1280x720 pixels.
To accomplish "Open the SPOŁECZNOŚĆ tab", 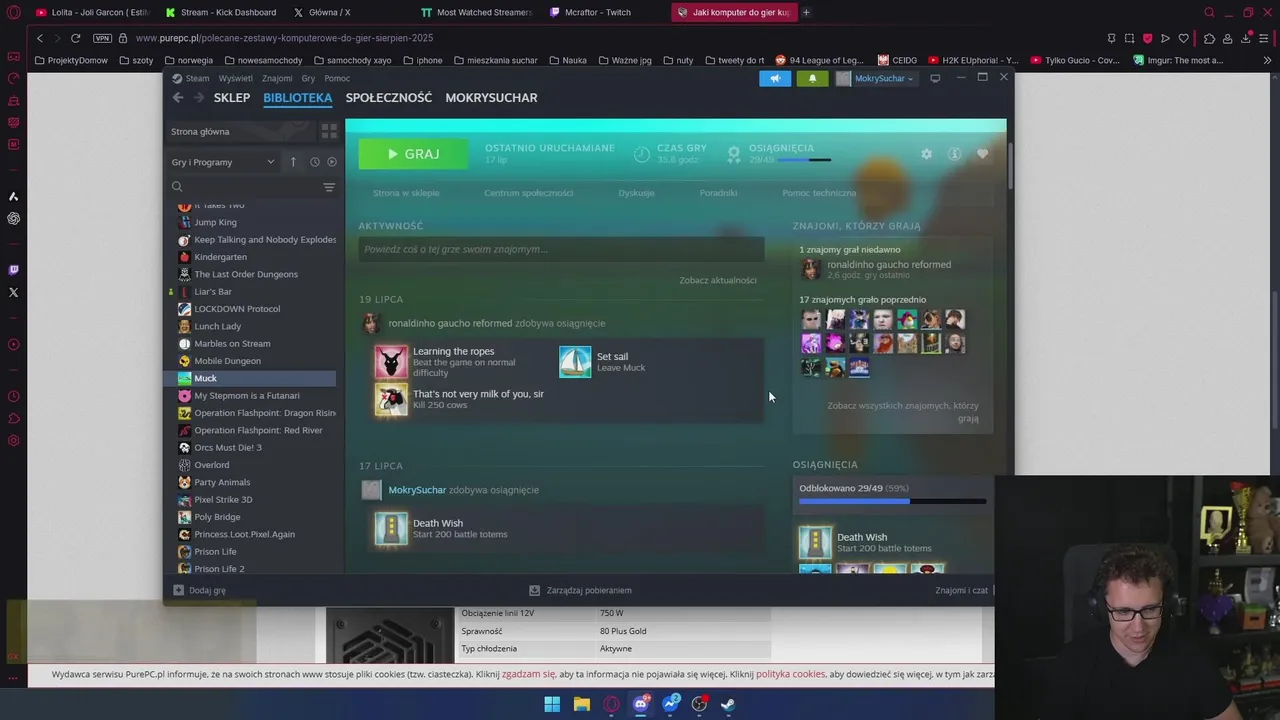I will pyautogui.click(x=389, y=97).
